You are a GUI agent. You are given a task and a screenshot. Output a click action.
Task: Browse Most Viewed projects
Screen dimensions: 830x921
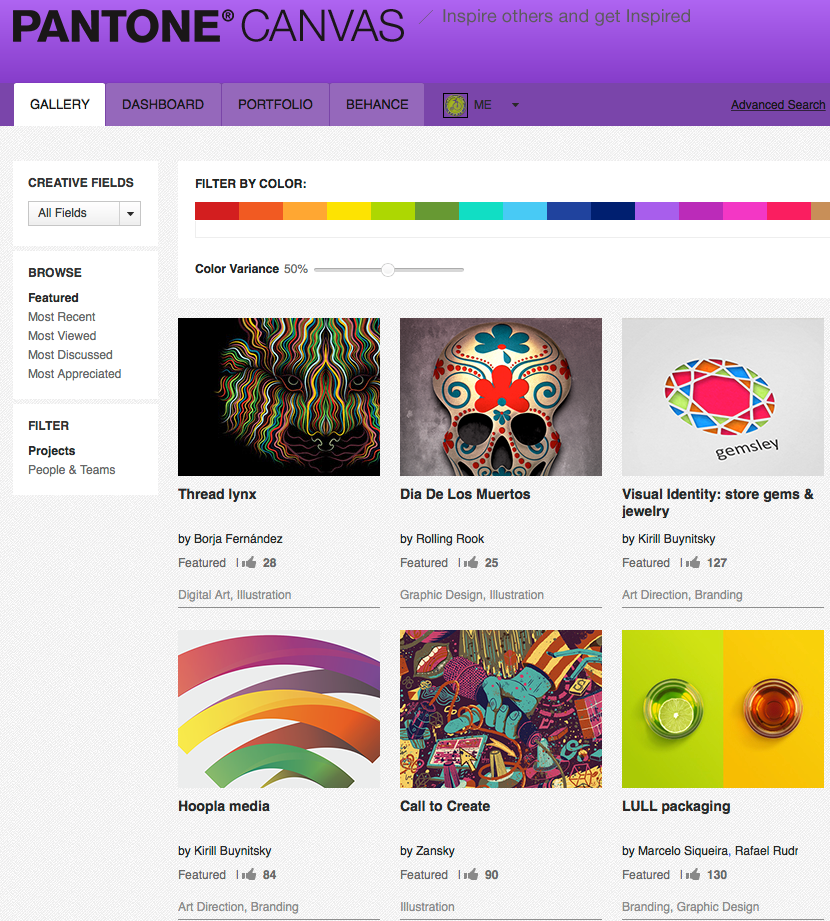62,335
